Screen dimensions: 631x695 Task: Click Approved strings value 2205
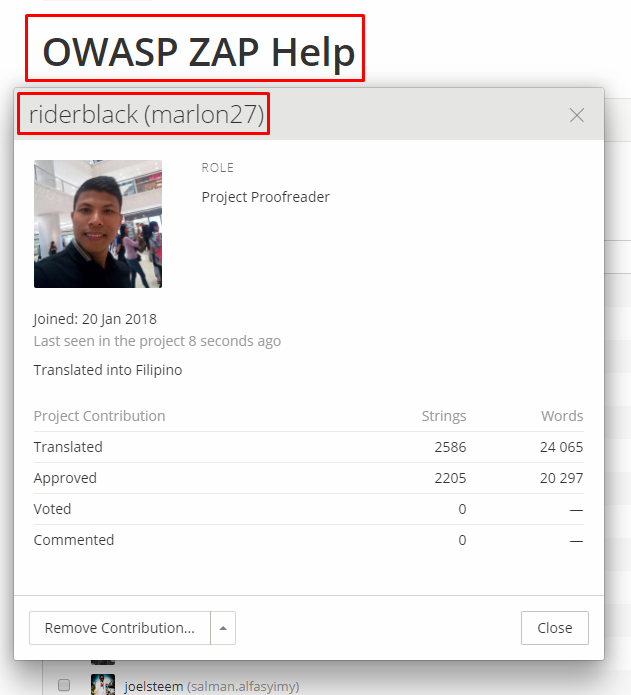point(450,478)
